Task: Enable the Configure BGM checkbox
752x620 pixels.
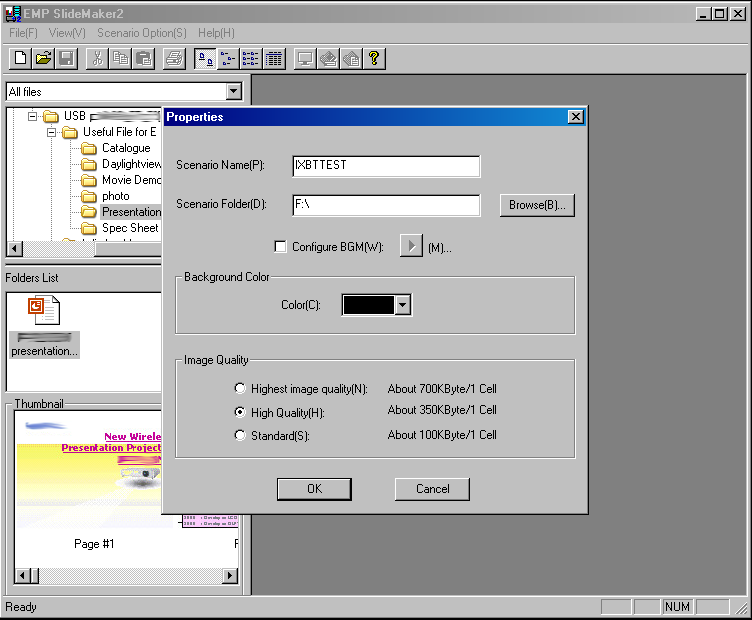Action: coord(280,246)
